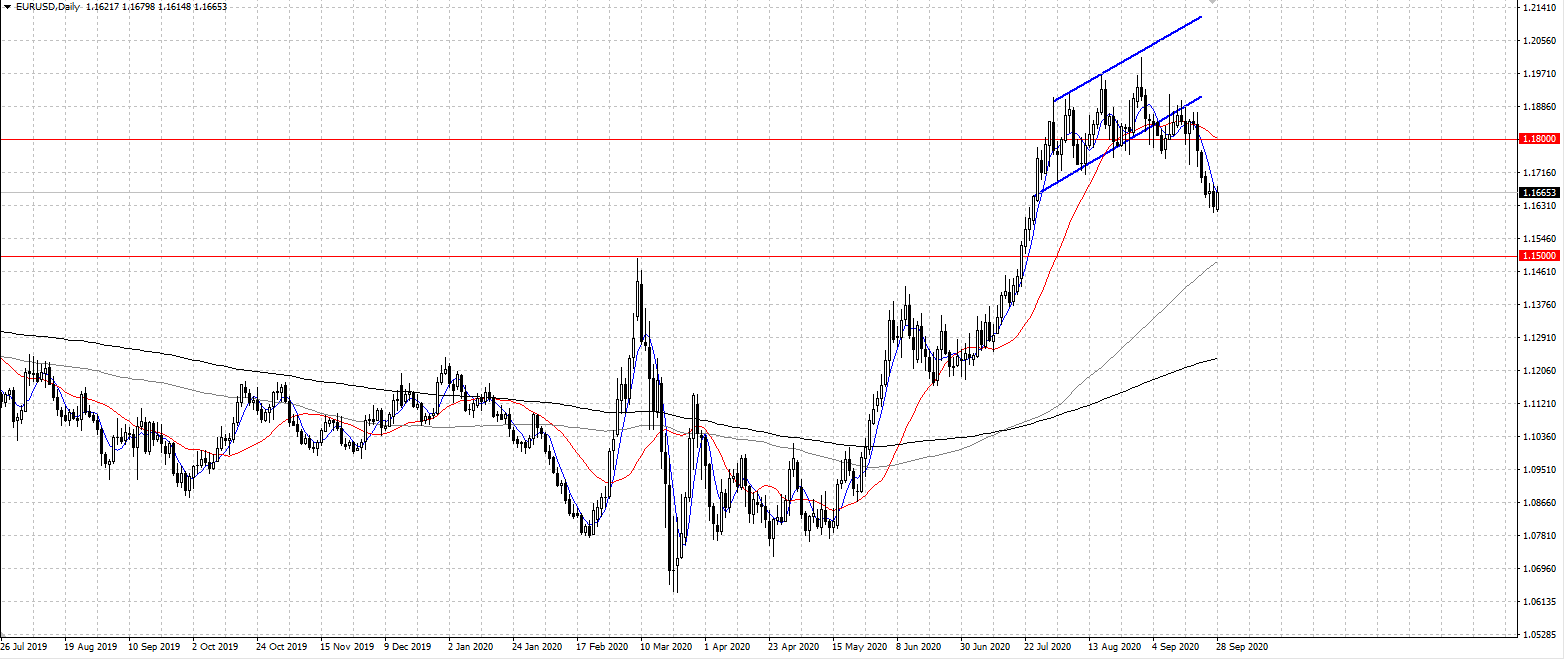This screenshot has height=660, width=1565.
Task: Click the 26 Jul 2019 date label
Action: pos(26,647)
